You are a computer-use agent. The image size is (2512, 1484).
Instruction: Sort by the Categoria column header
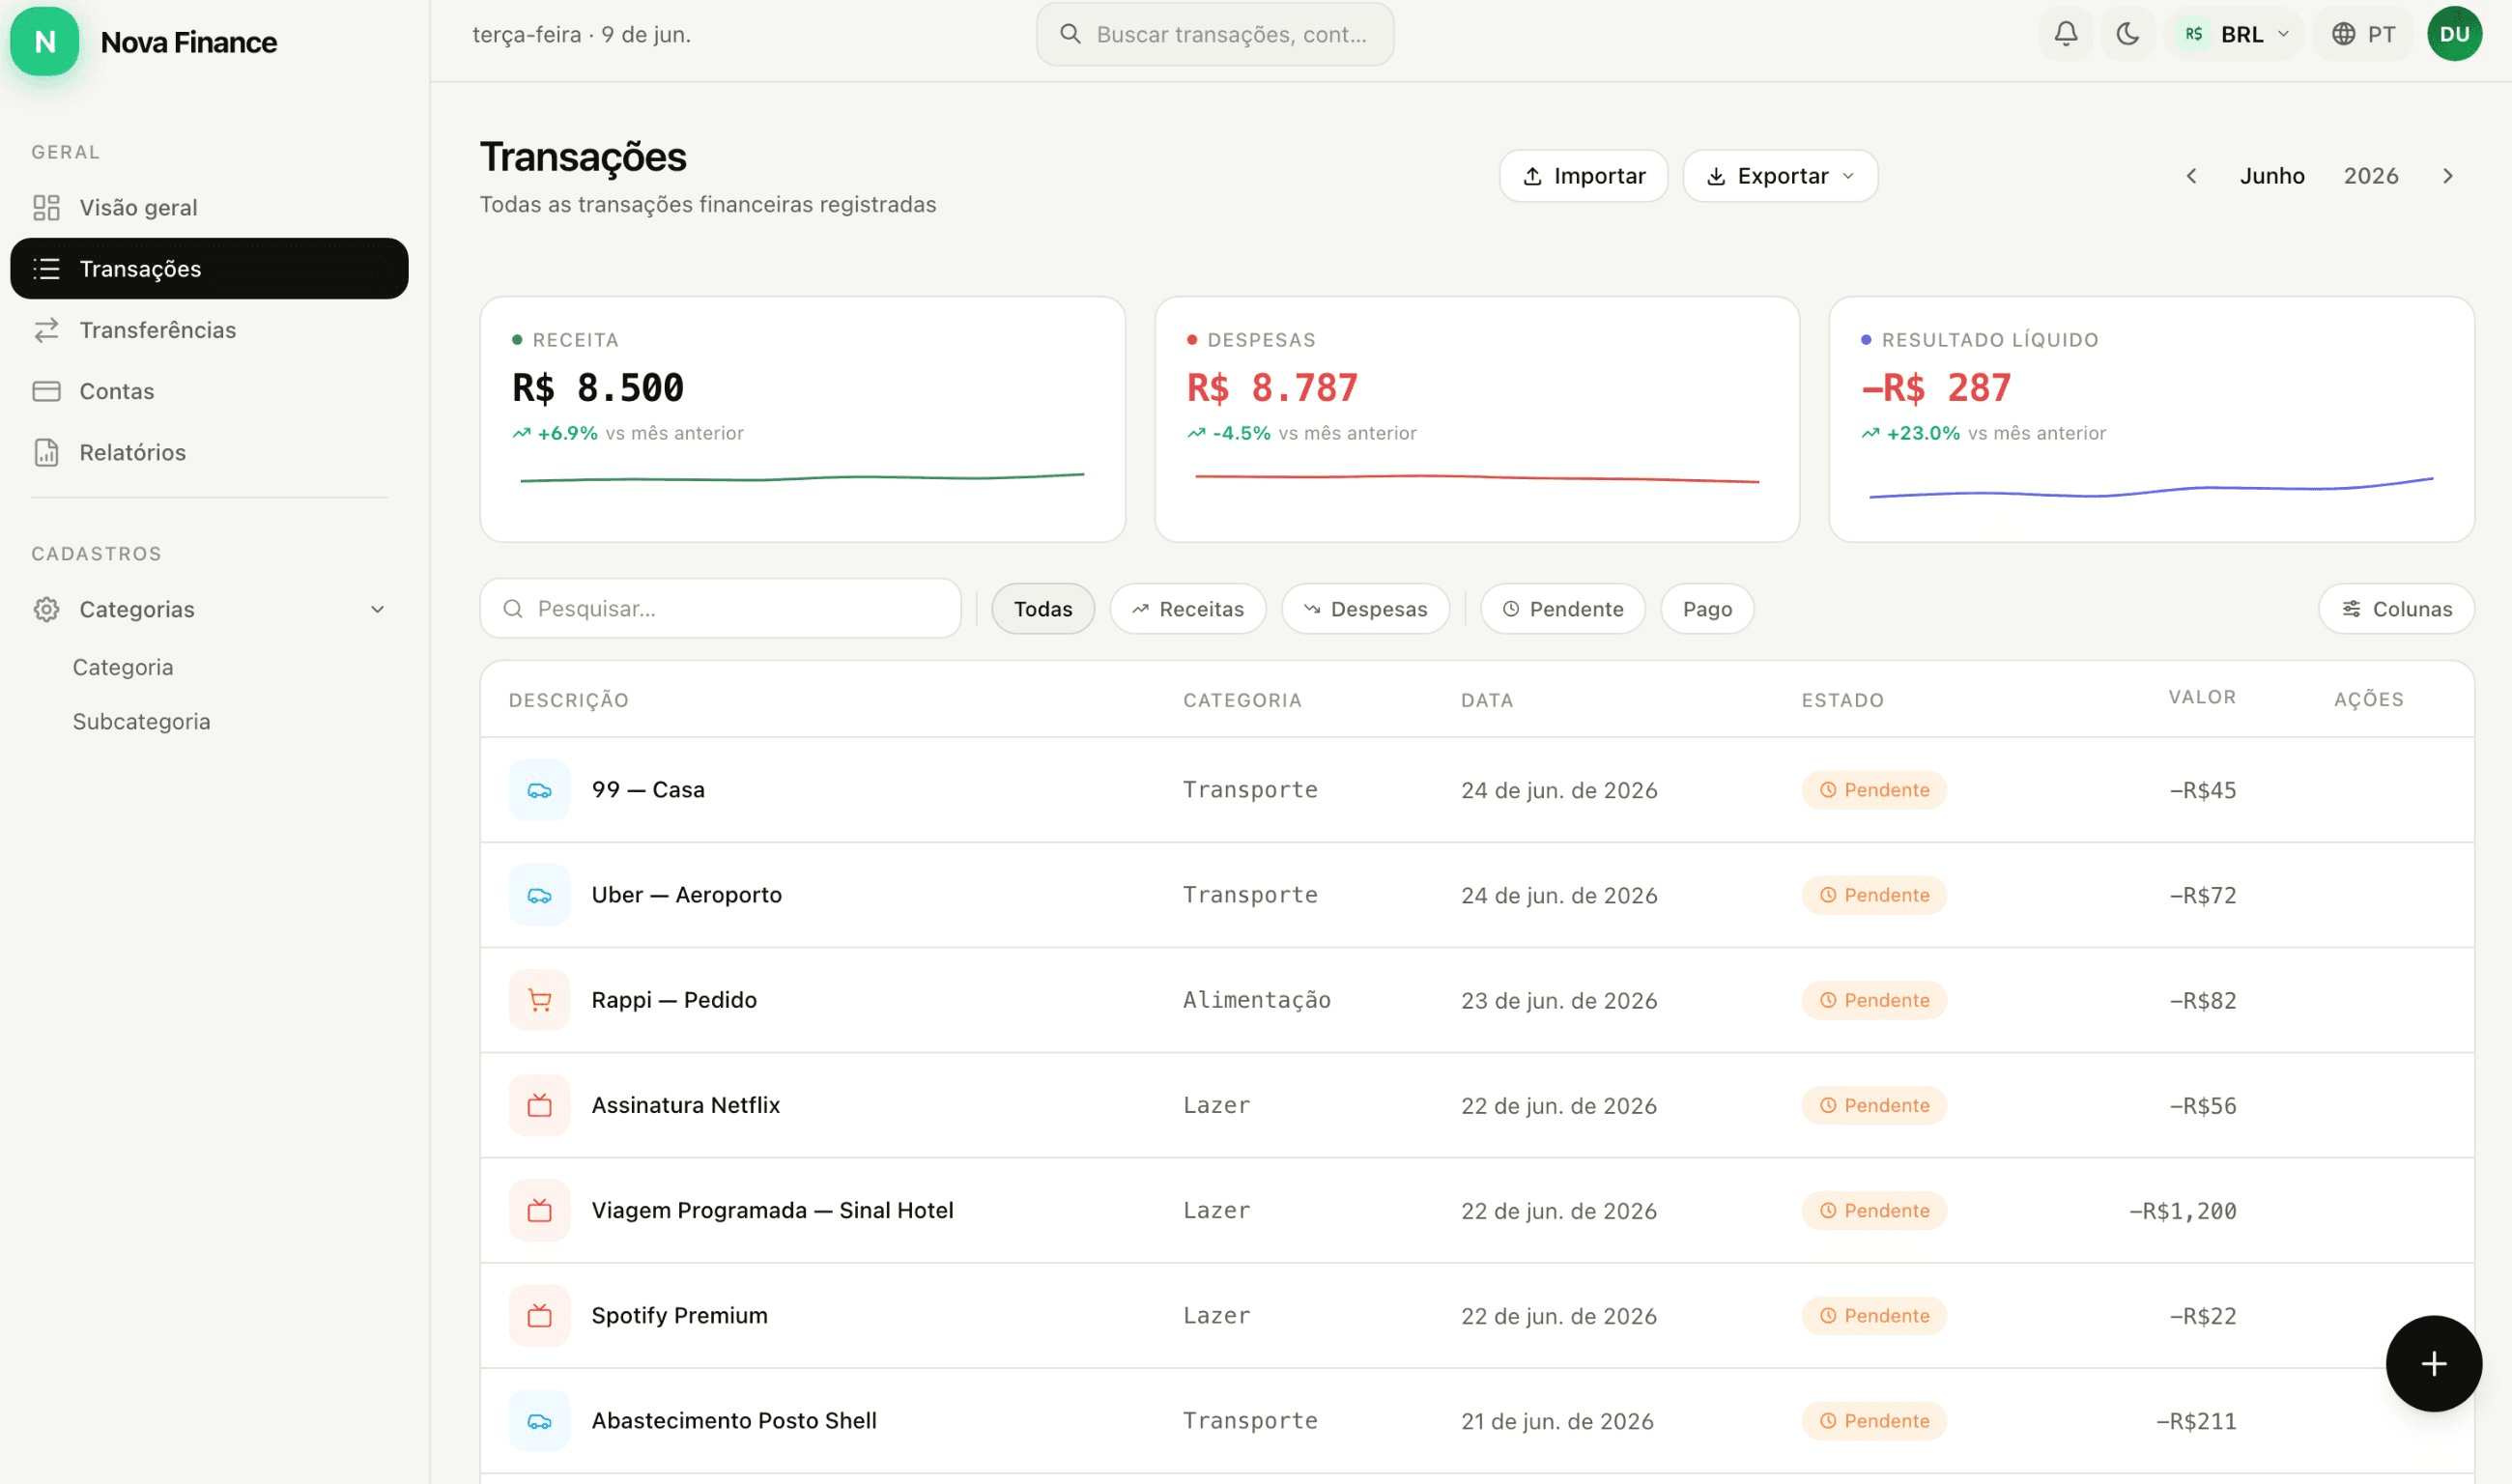(x=1242, y=700)
